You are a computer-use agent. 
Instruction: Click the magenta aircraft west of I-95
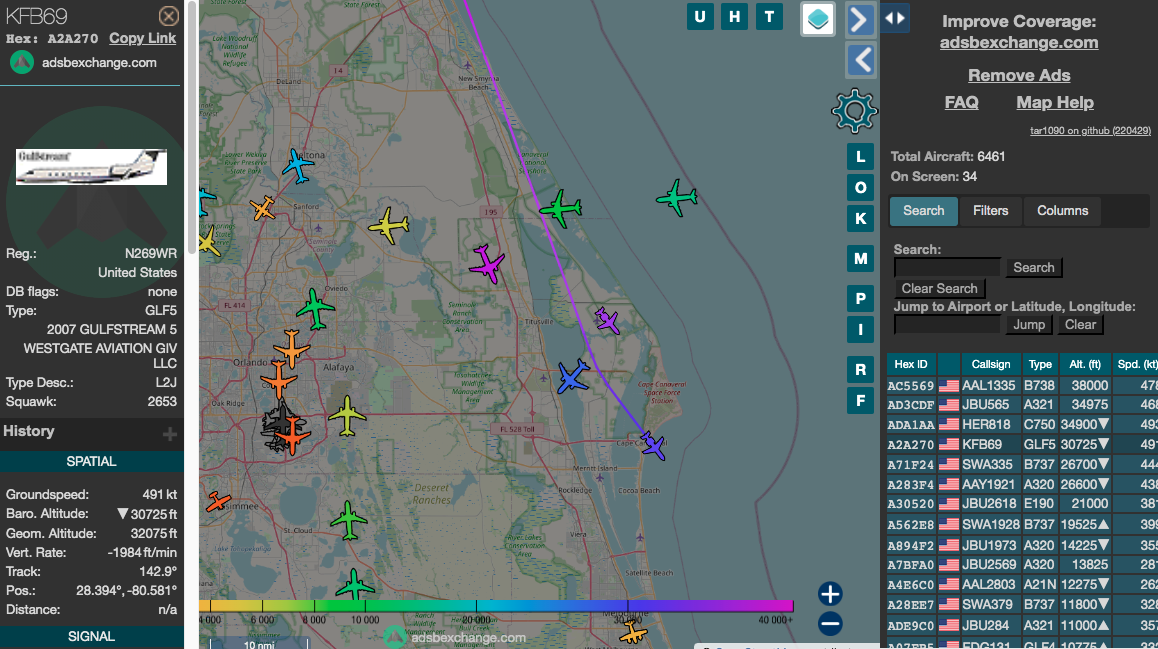click(487, 264)
